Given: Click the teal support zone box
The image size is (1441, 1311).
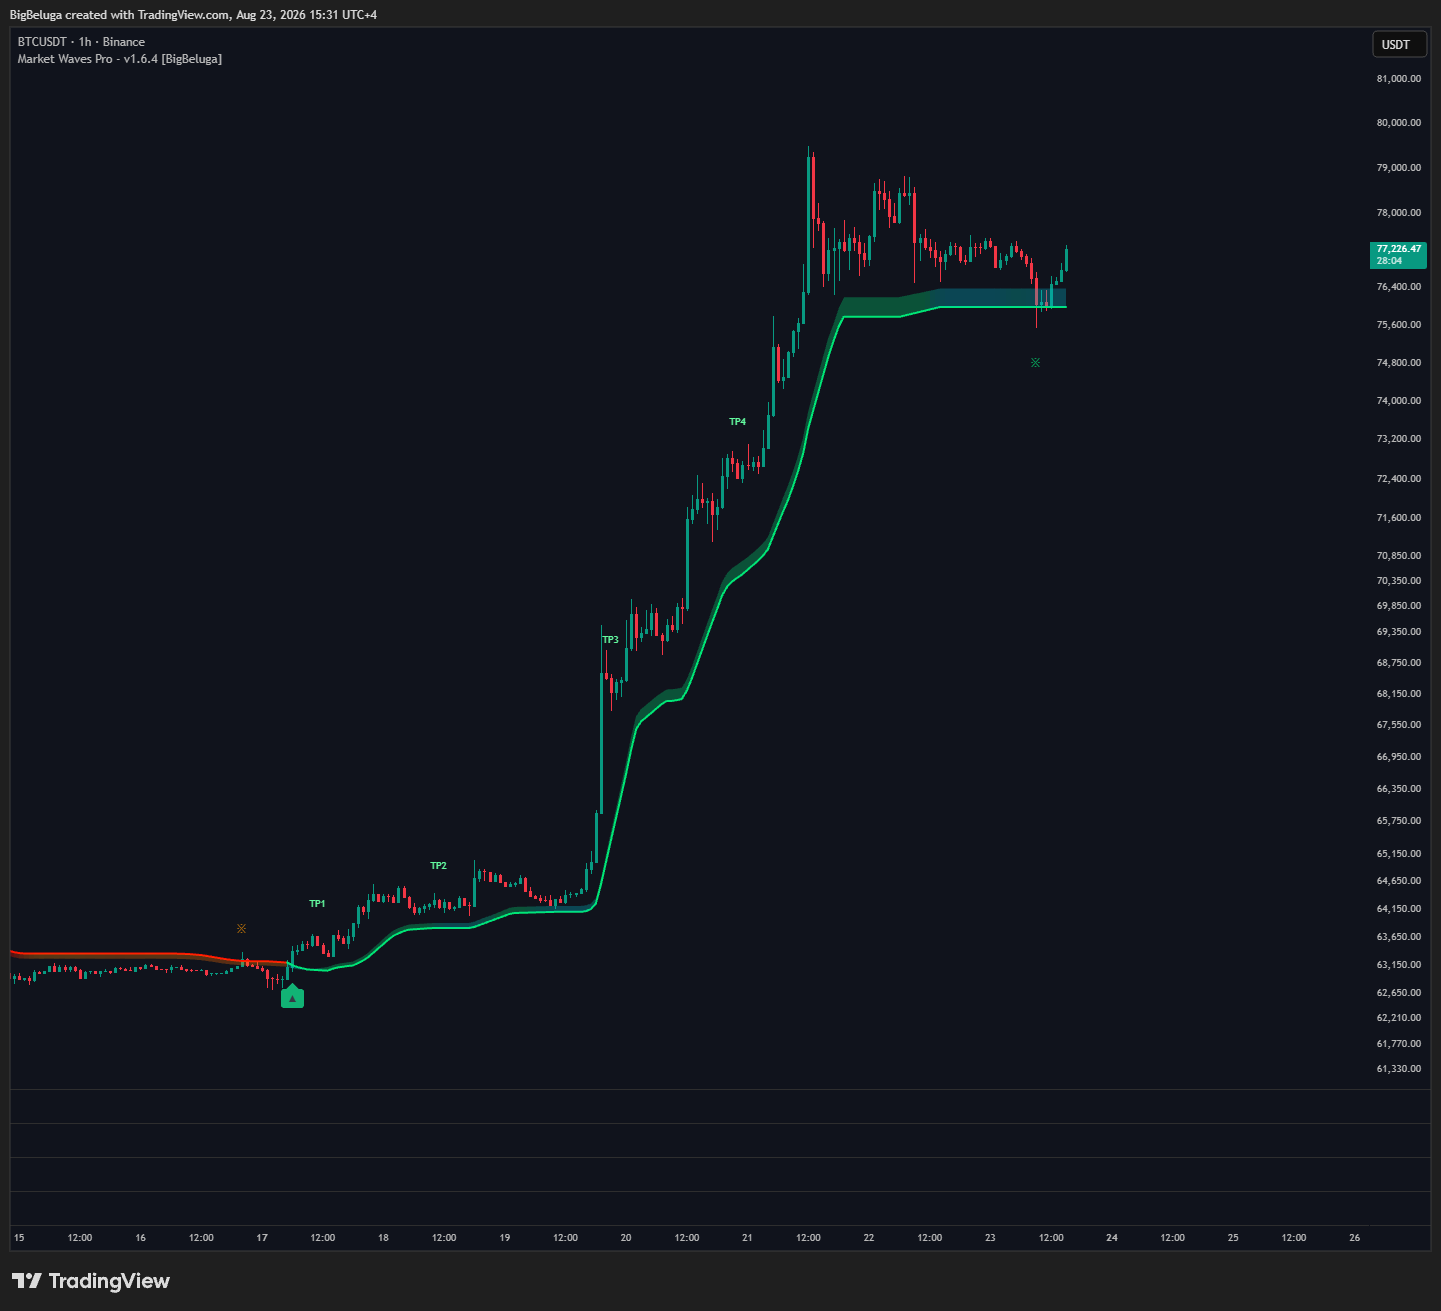Looking at the screenshot, I should click(1000, 297).
